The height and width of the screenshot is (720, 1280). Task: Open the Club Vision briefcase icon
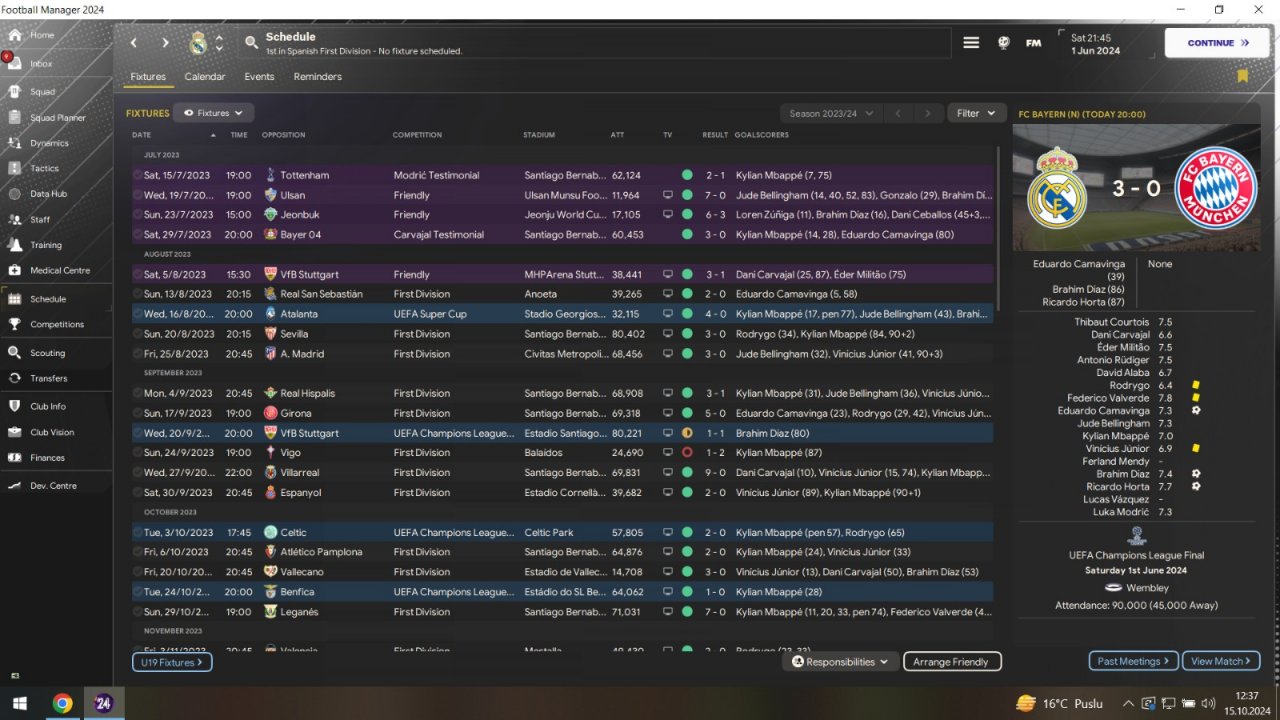[x=14, y=432]
